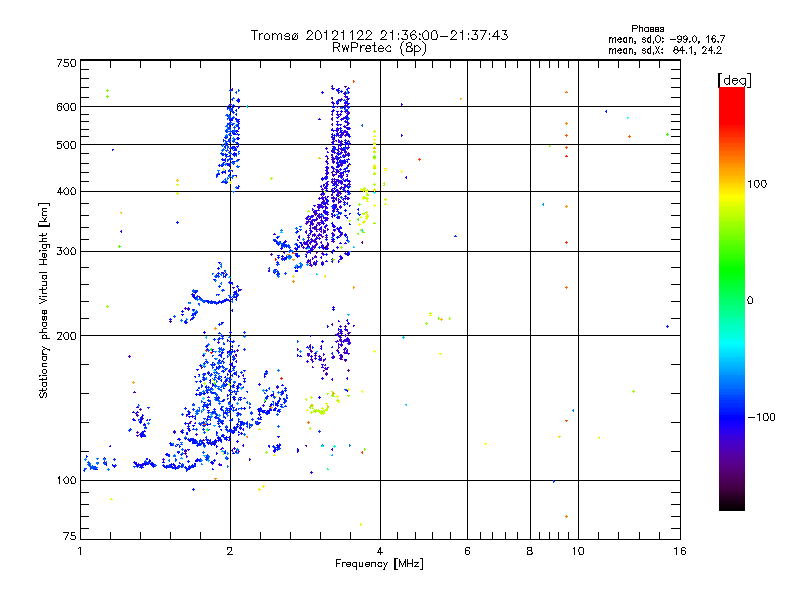Click the subtitle 'RwPretec (8p)'
Screen dimensions: 800x600
pyautogui.click(x=379, y=48)
